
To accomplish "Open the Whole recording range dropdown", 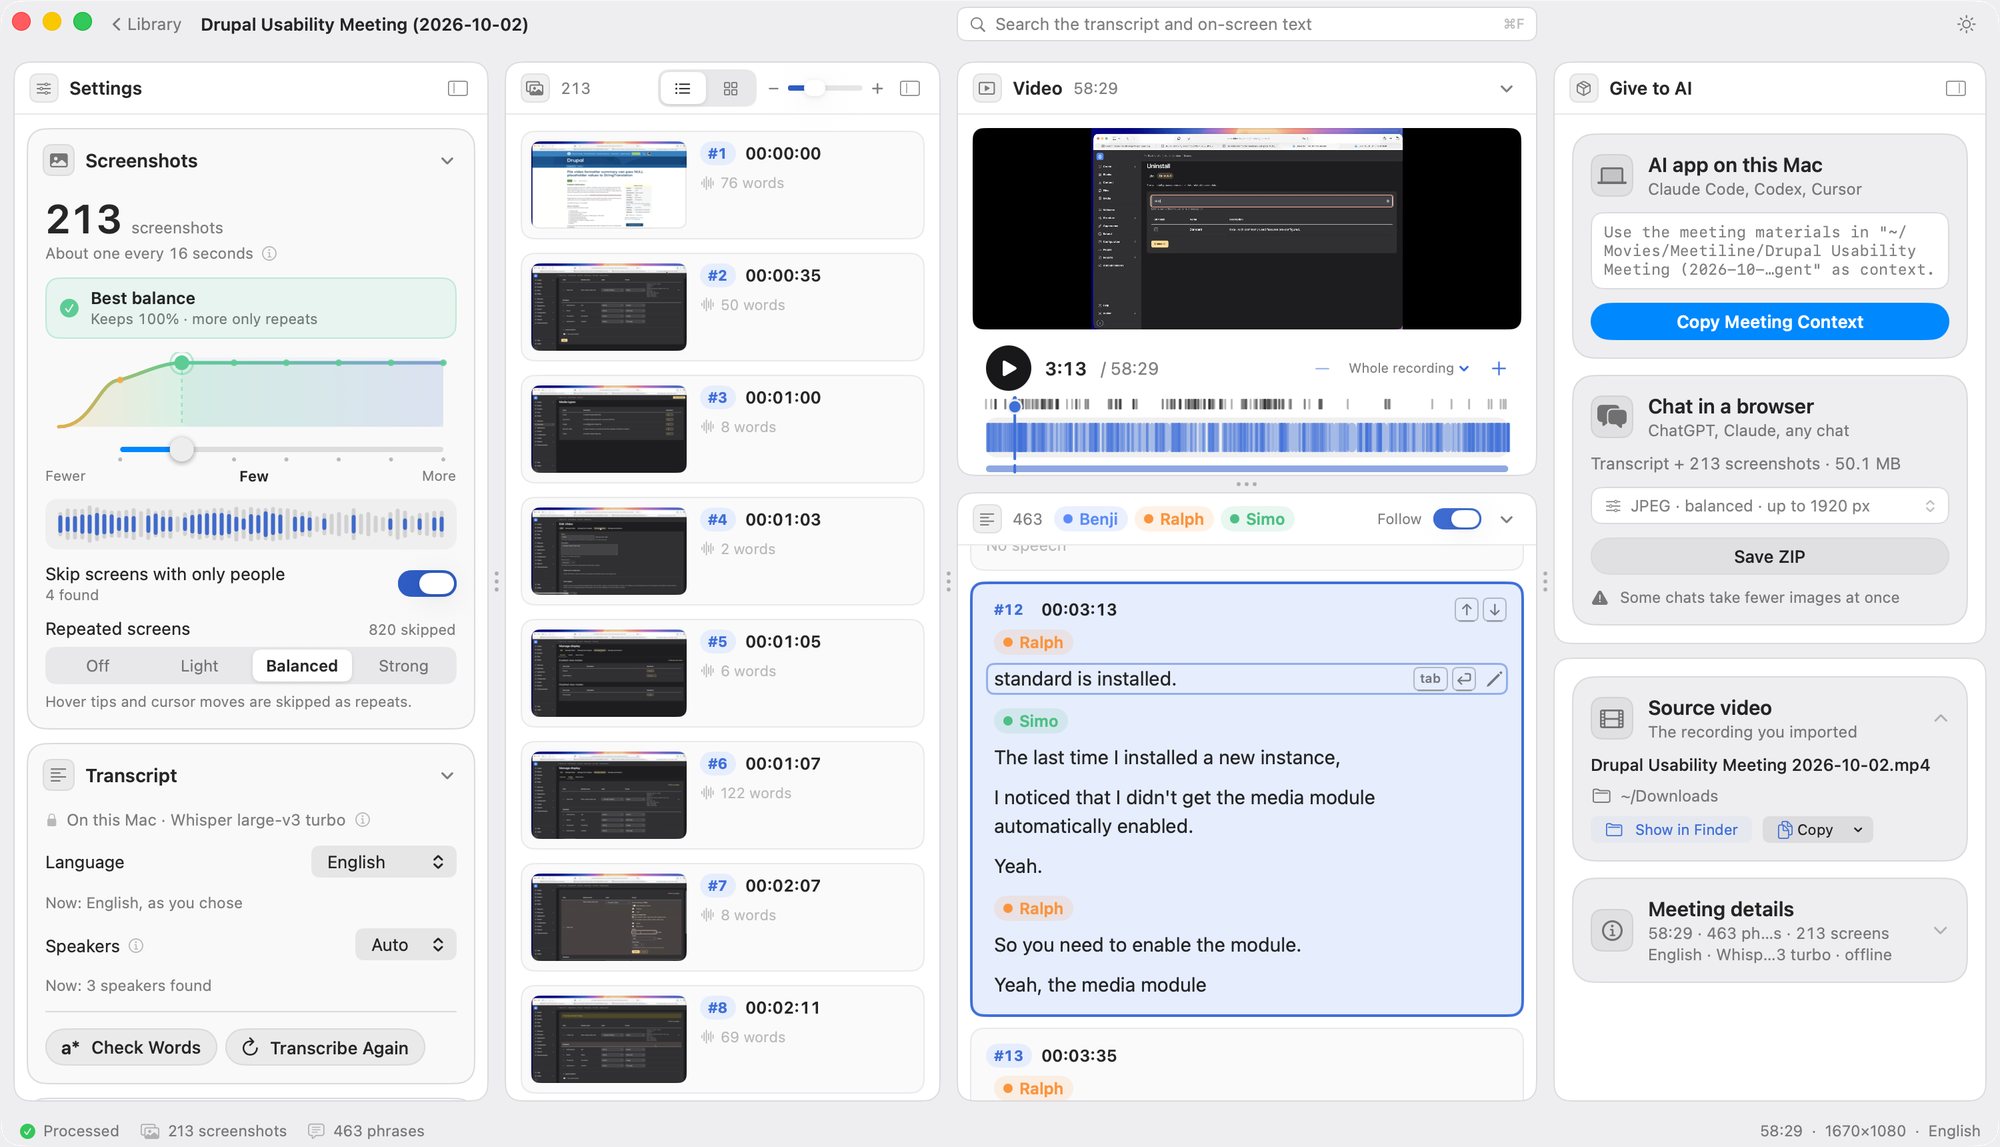I will click(1408, 368).
